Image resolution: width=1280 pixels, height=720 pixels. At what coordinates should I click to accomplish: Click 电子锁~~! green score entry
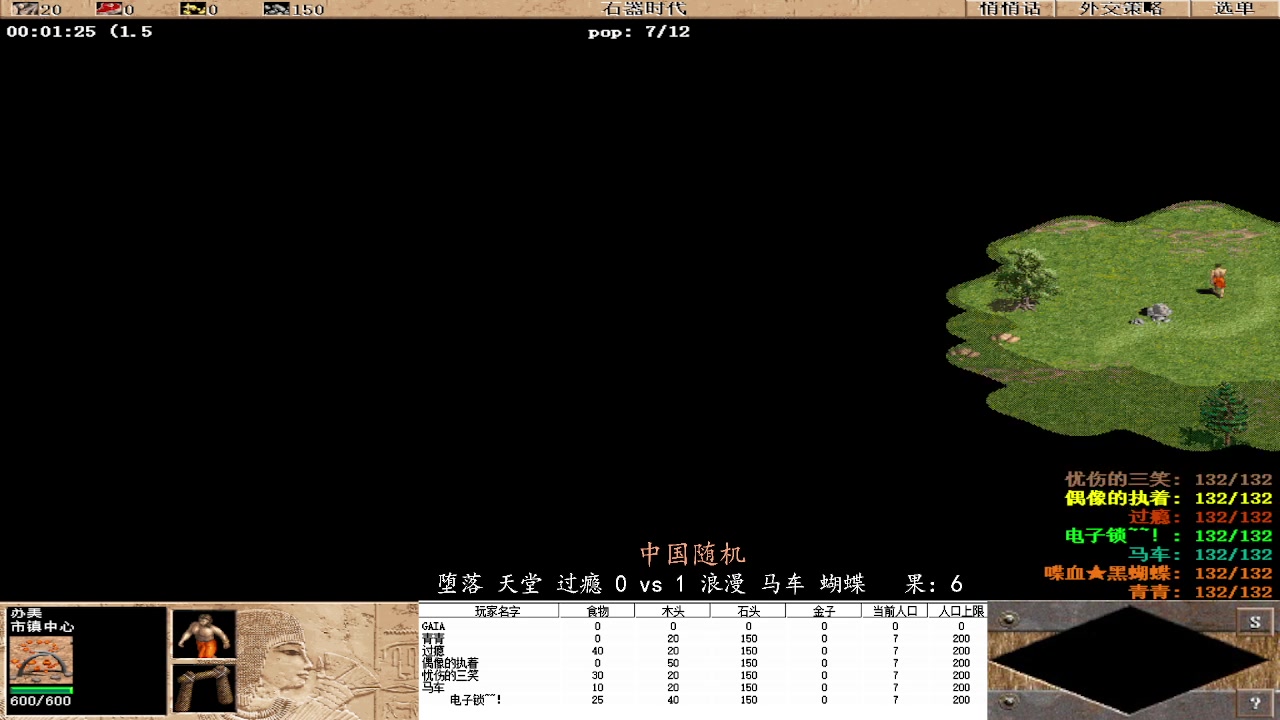coord(1169,536)
